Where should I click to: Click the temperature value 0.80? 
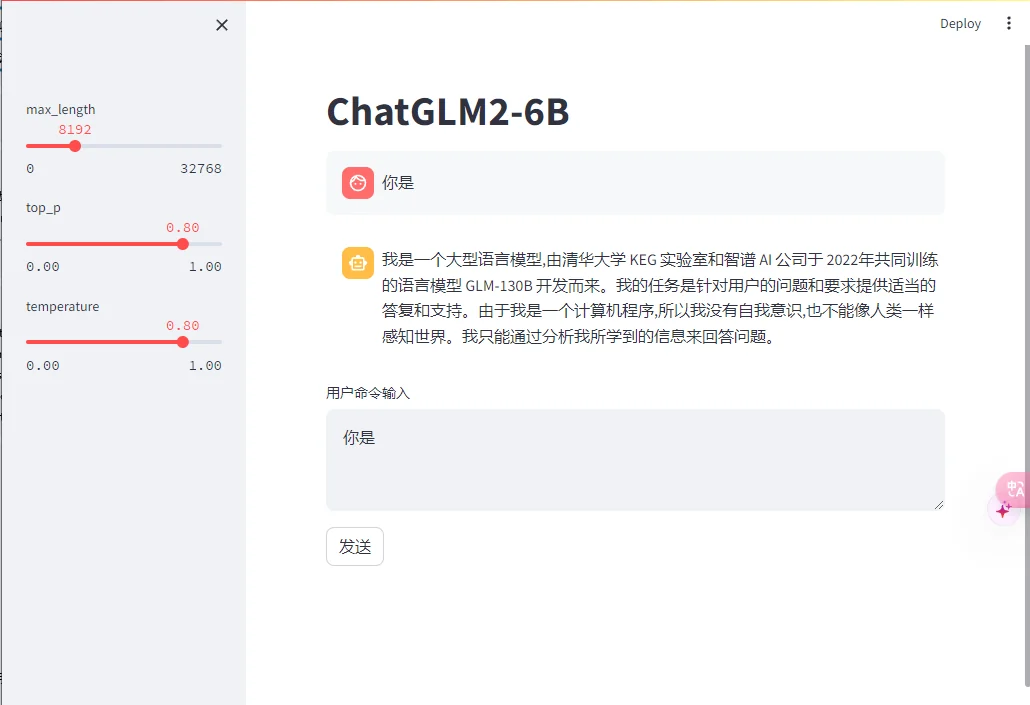click(183, 326)
